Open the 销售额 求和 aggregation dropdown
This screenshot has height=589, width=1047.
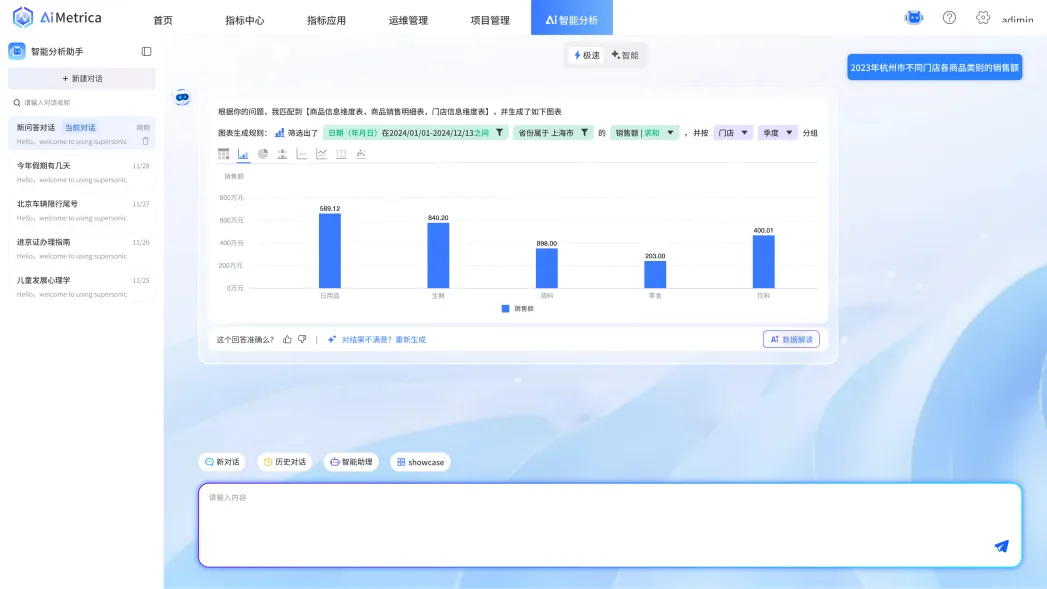click(x=645, y=132)
